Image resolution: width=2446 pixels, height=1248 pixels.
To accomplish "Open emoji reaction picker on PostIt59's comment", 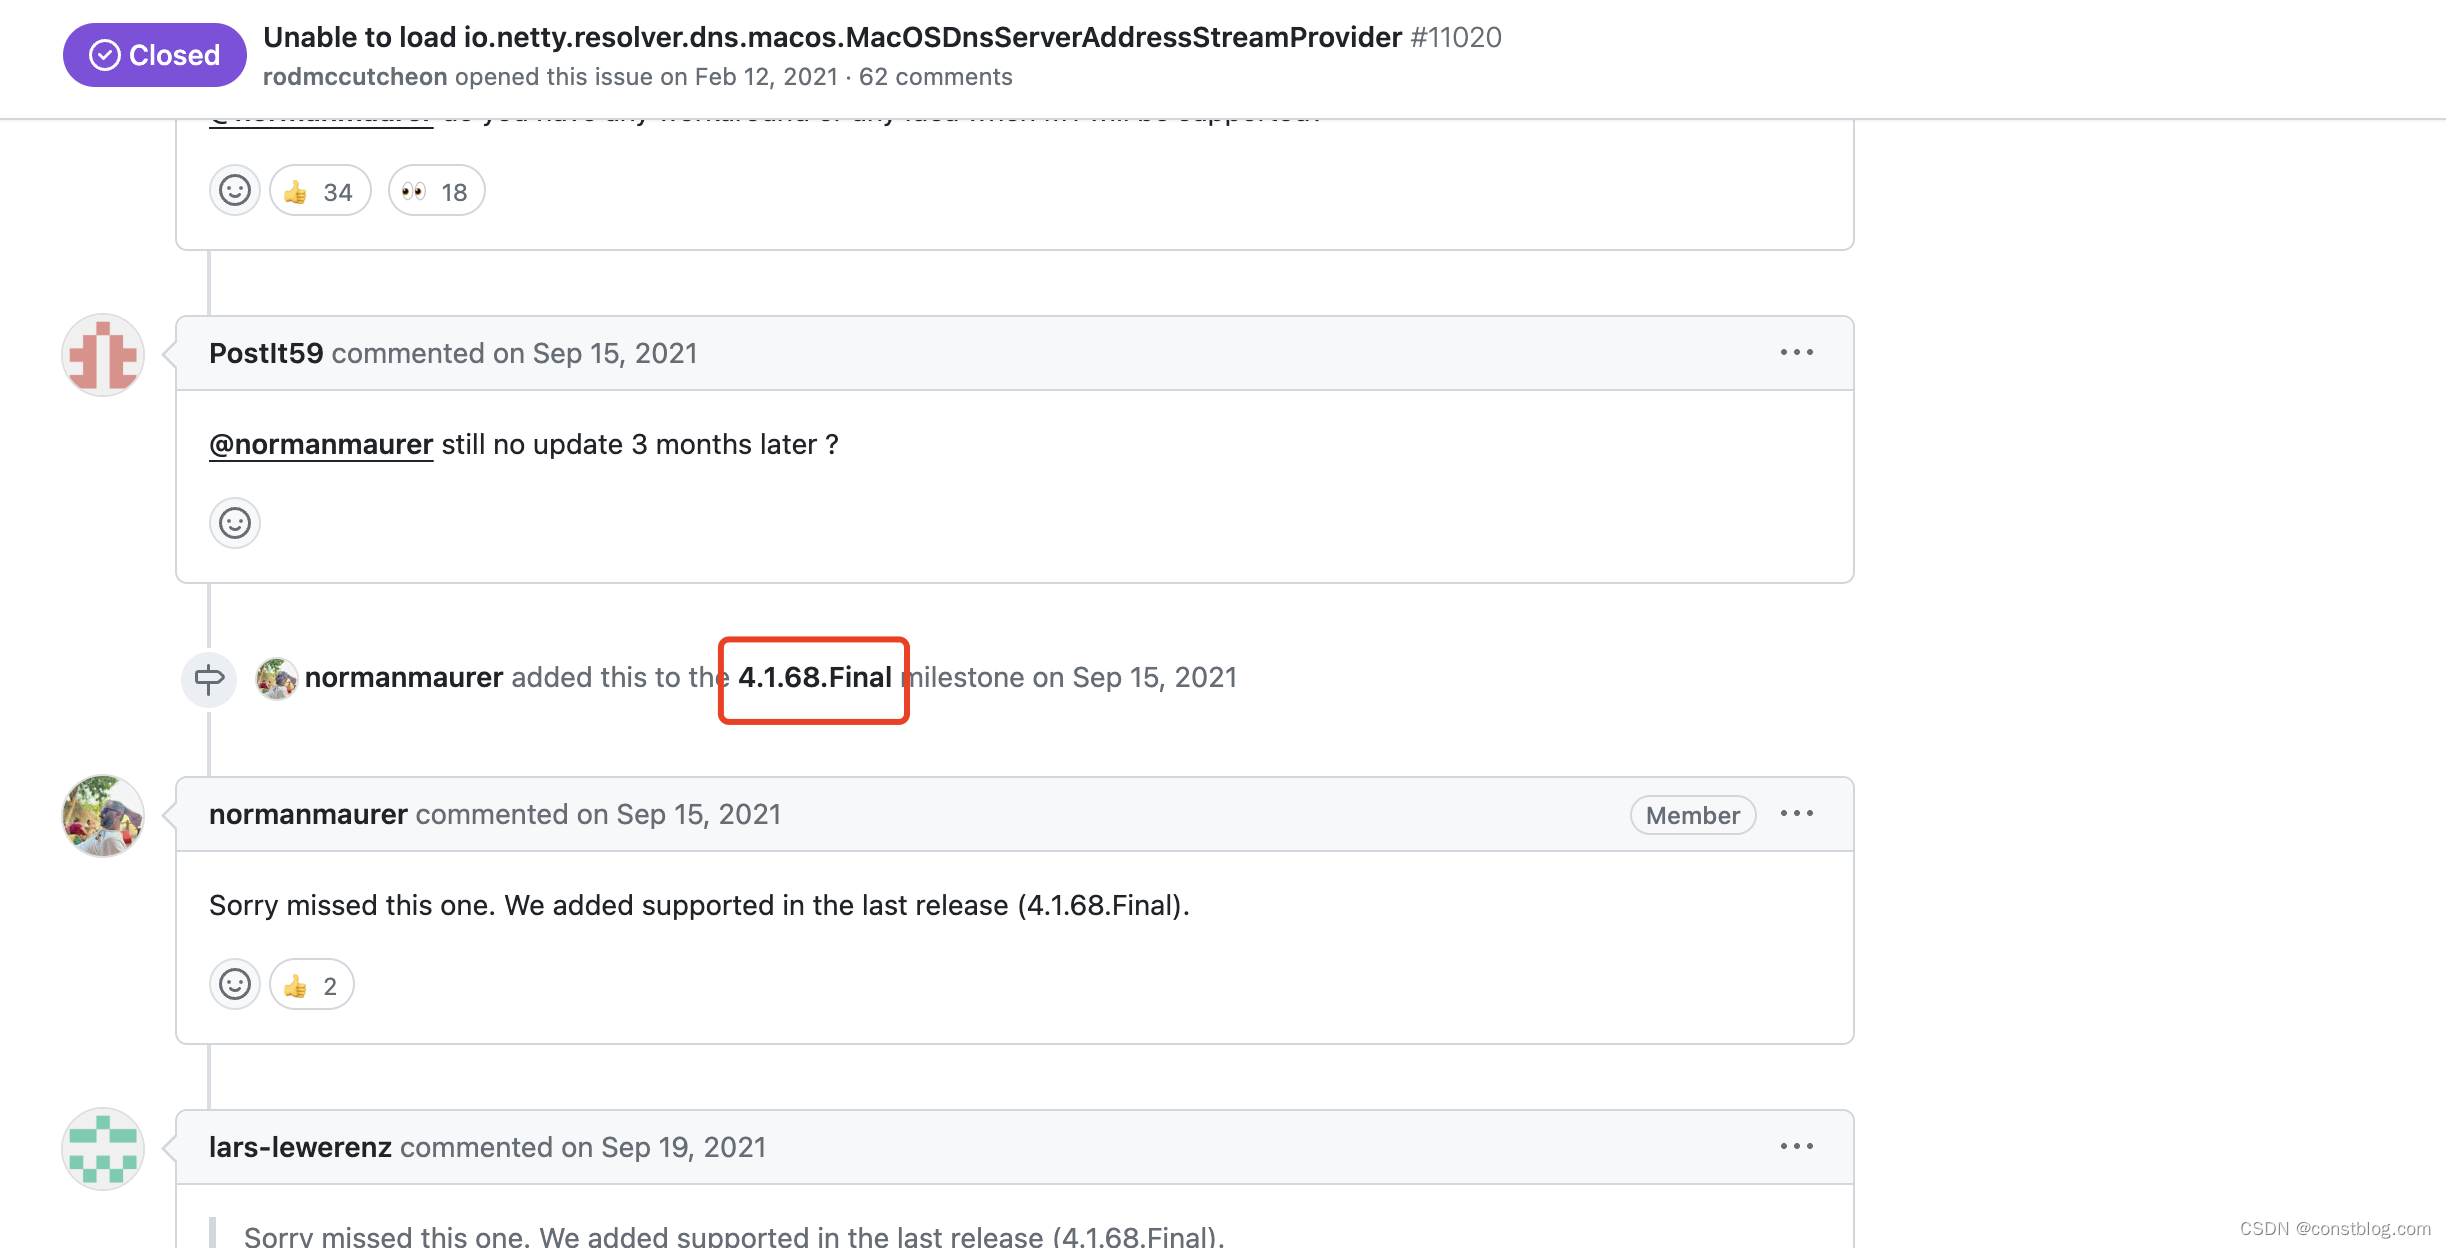I will pos(235,523).
